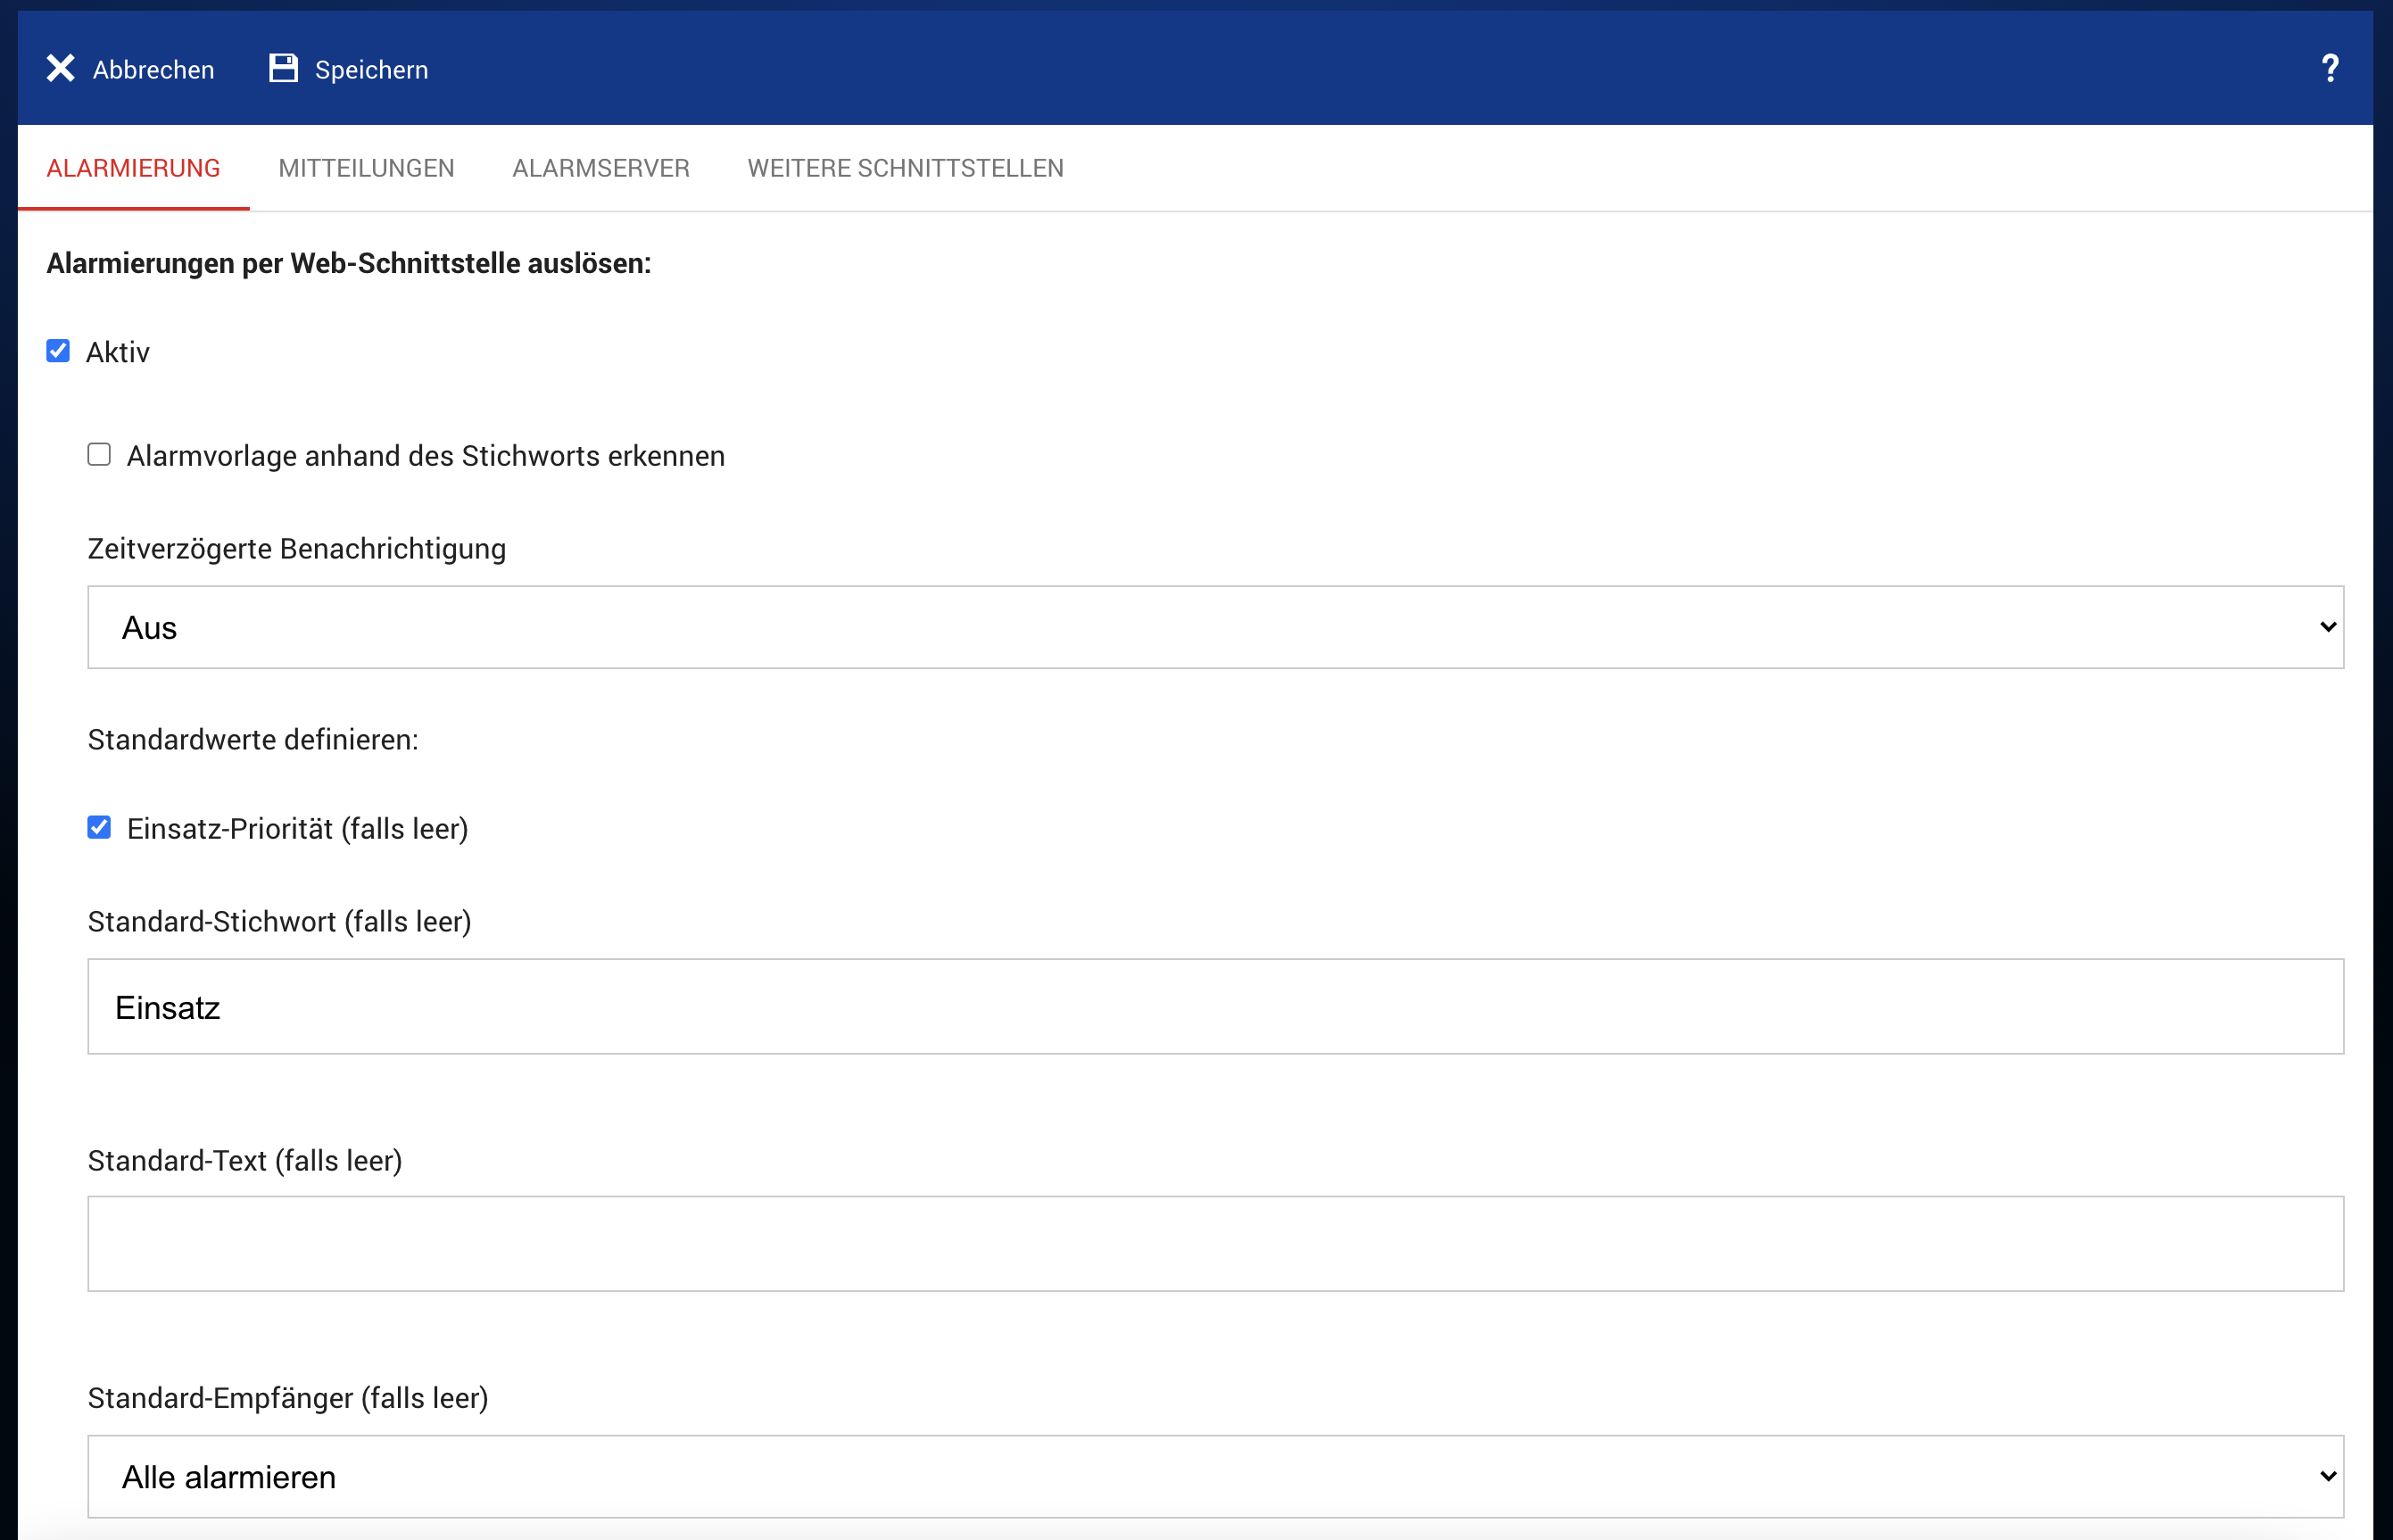Focus the empty Standard-Text field
2393x1540 pixels.
click(1214, 1244)
